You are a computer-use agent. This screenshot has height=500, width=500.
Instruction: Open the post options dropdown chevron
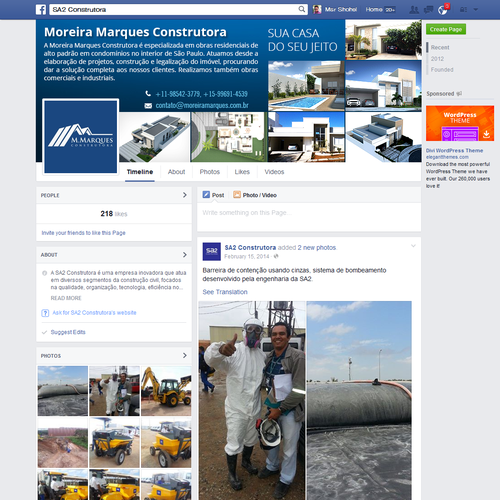413,246
